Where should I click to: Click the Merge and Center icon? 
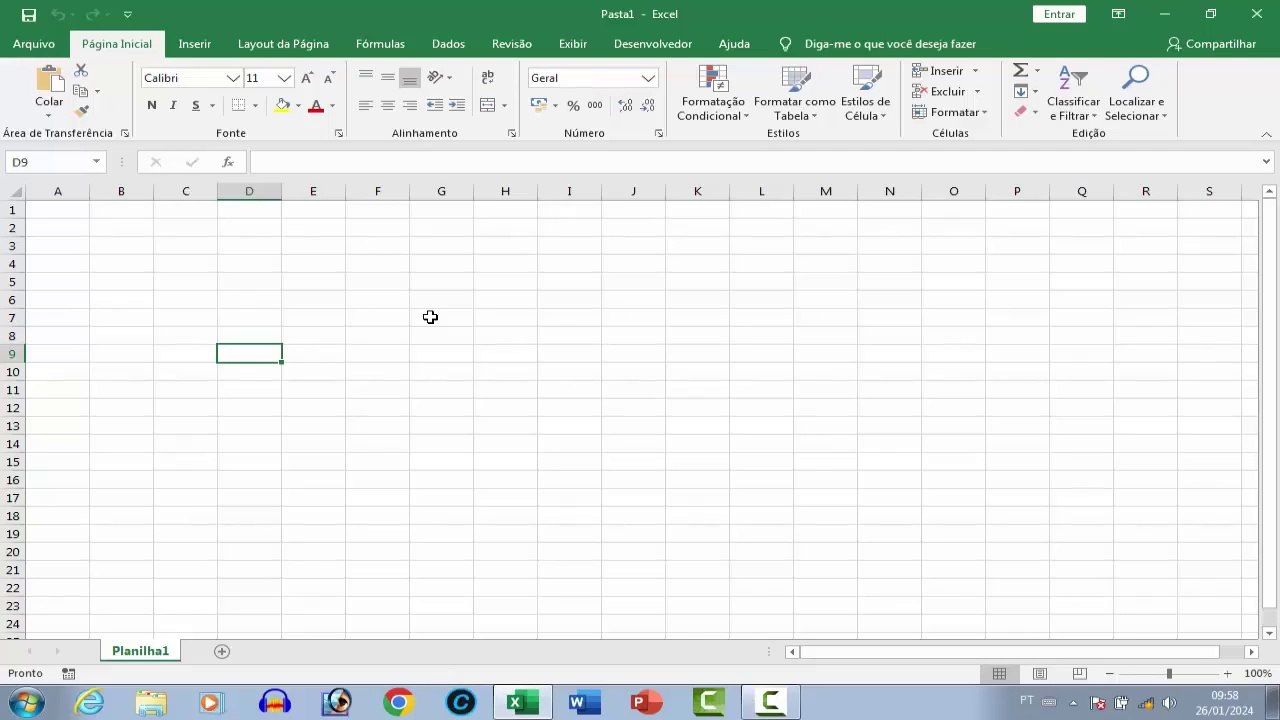pos(488,105)
